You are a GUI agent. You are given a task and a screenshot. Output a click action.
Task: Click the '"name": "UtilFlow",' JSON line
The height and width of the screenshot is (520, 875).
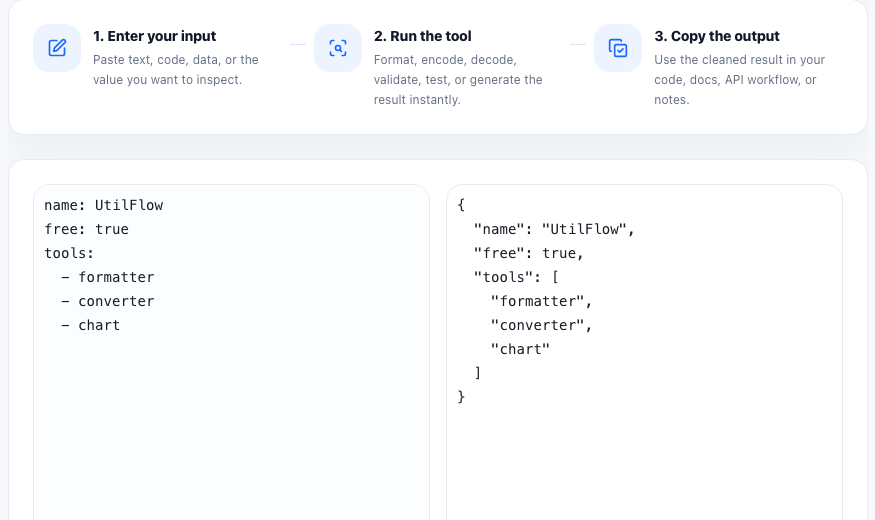coord(554,229)
